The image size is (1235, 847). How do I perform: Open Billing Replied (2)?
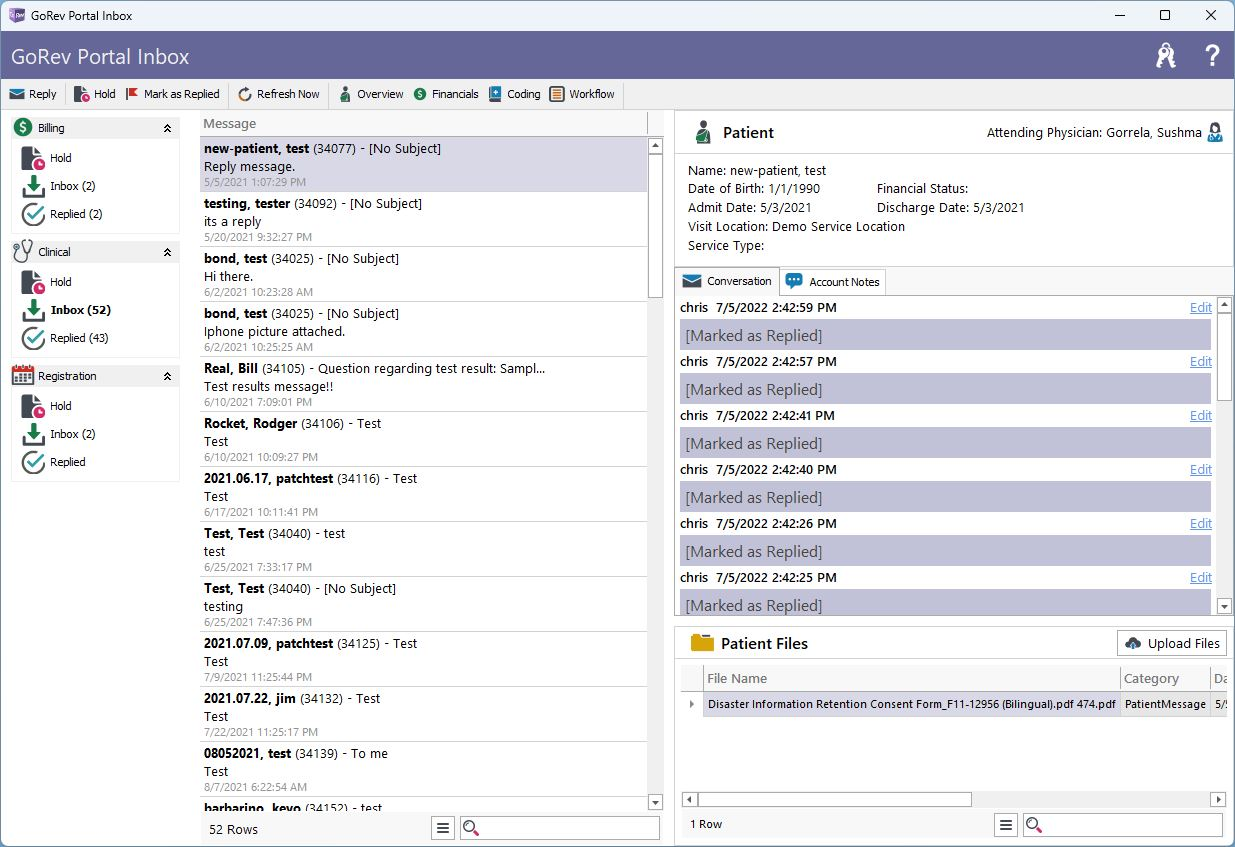coord(62,214)
